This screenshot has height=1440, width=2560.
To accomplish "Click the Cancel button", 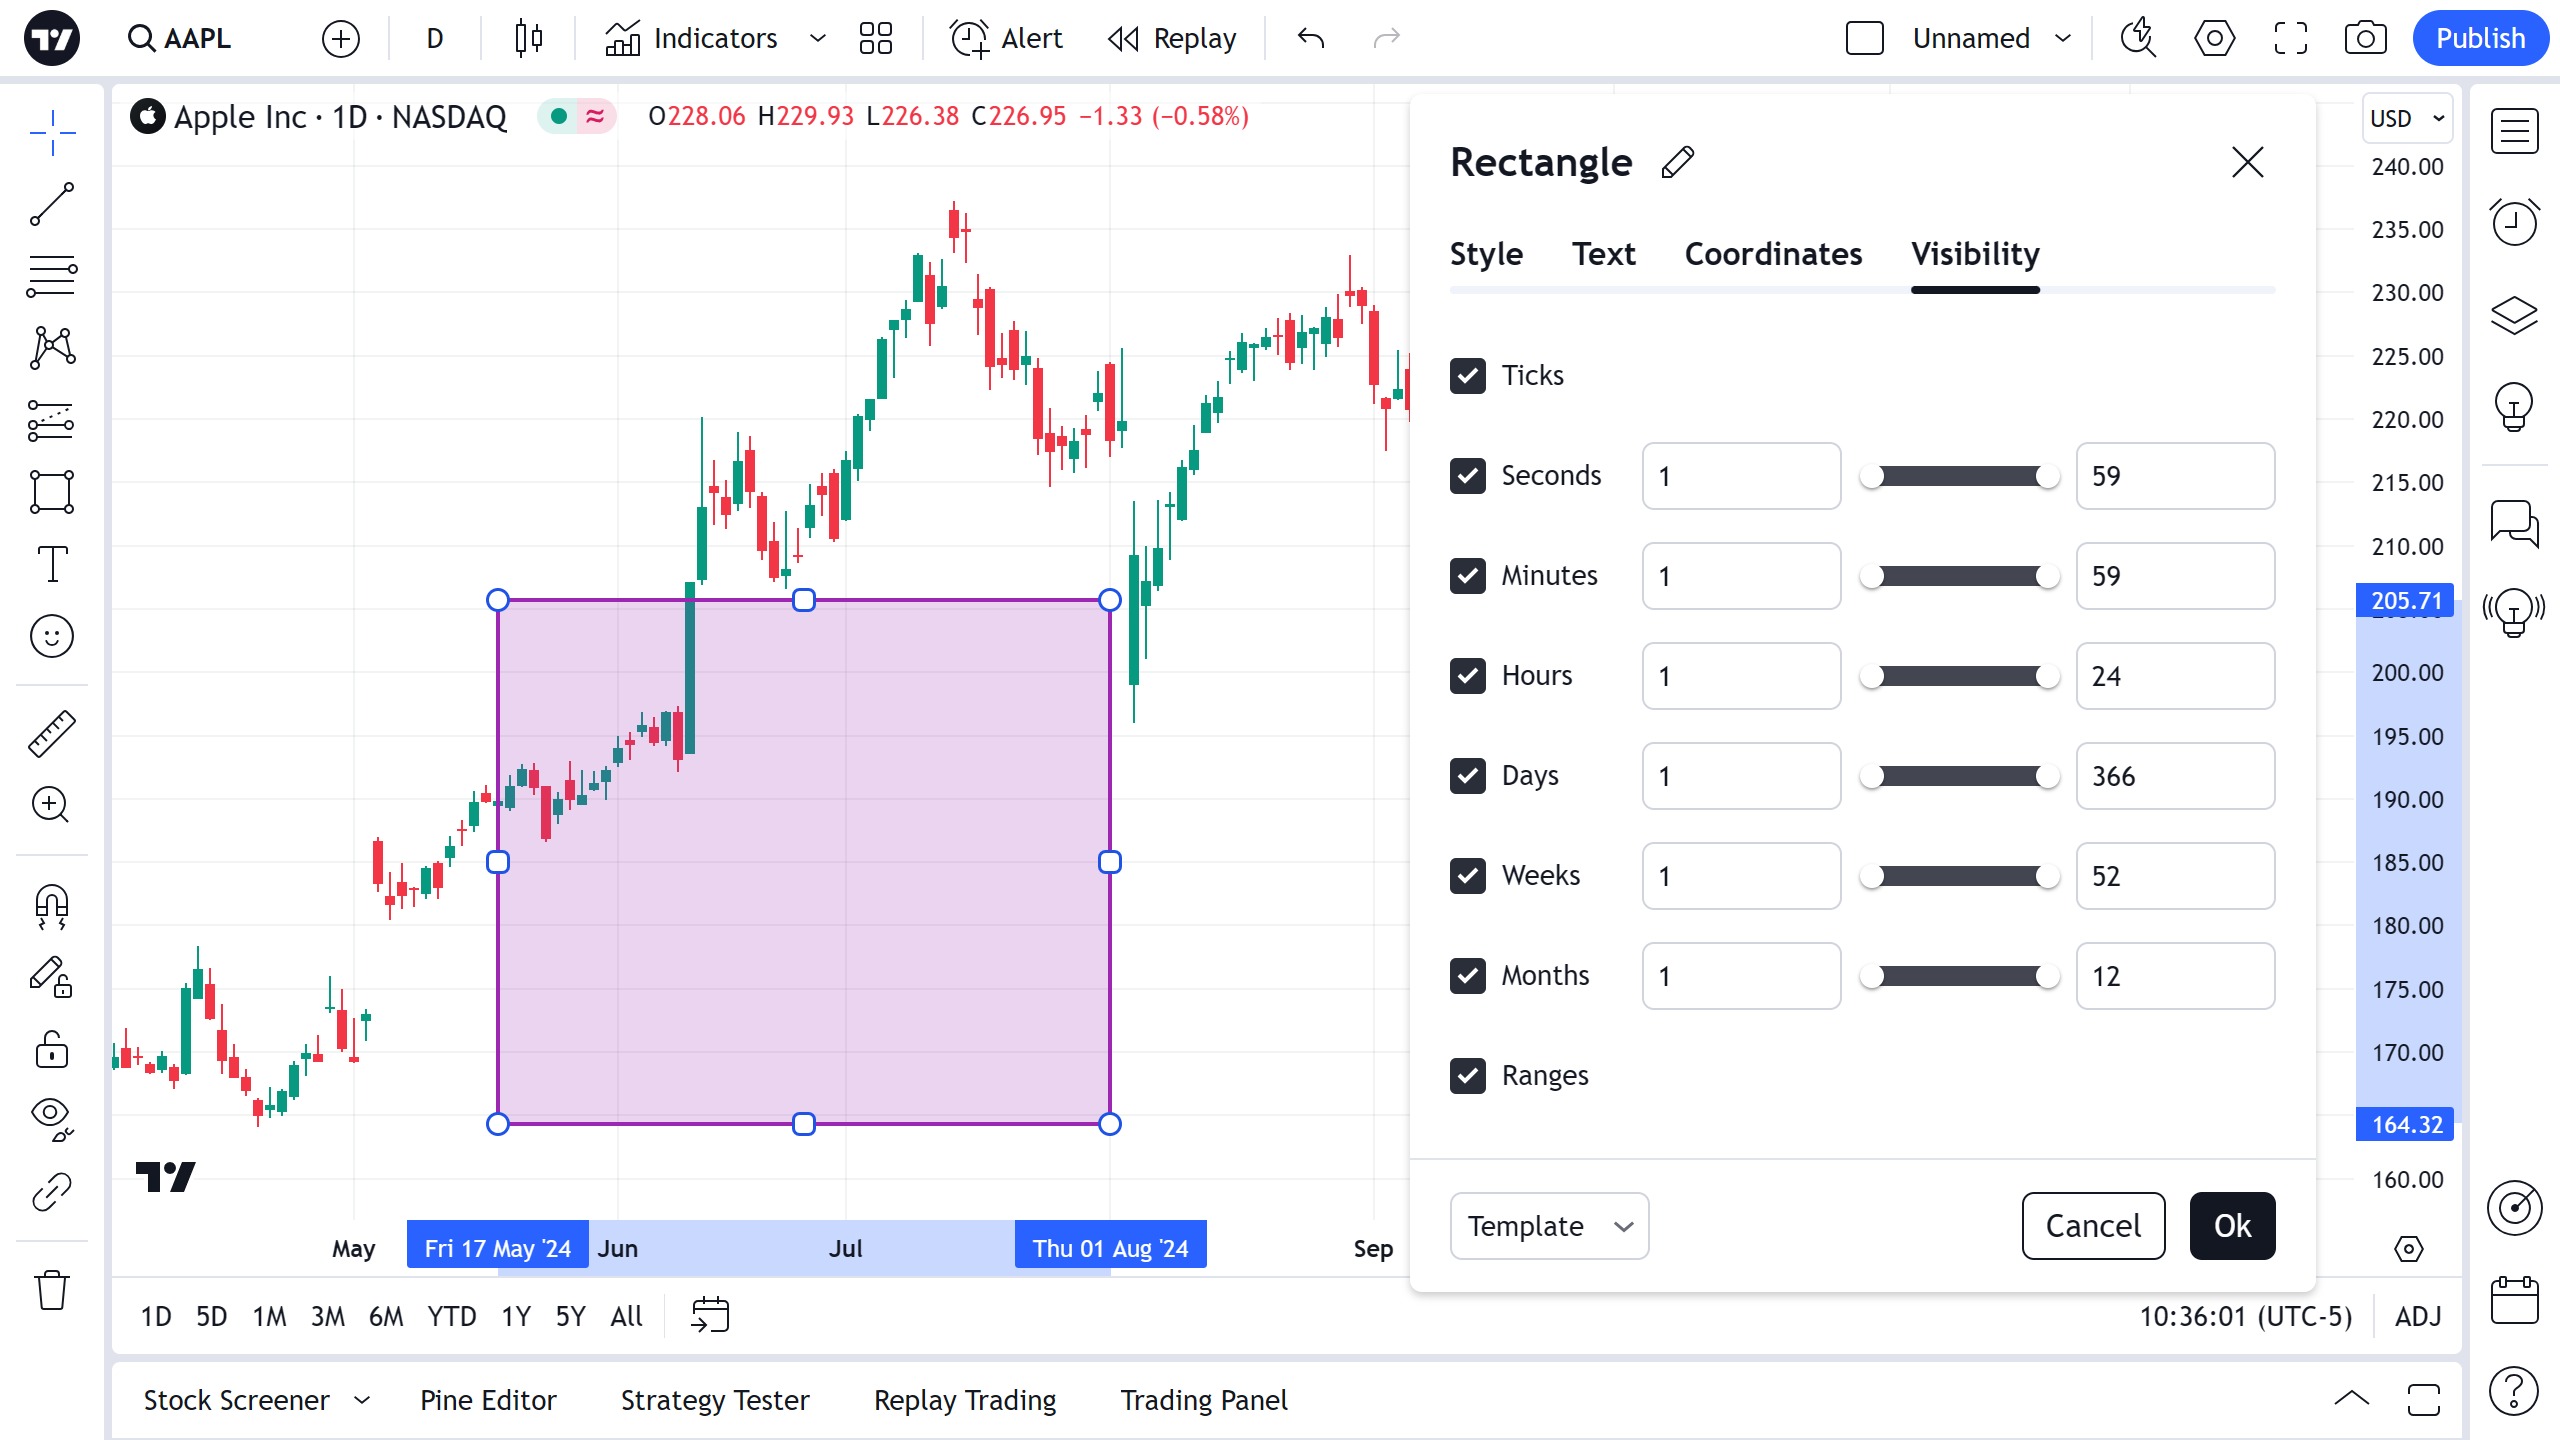I will [2093, 1226].
